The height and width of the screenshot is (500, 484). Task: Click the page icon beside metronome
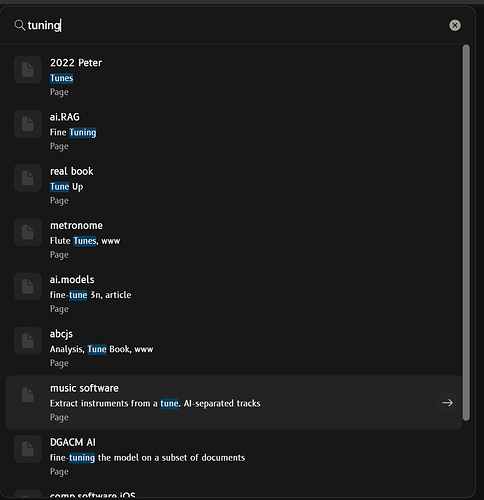point(28,232)
